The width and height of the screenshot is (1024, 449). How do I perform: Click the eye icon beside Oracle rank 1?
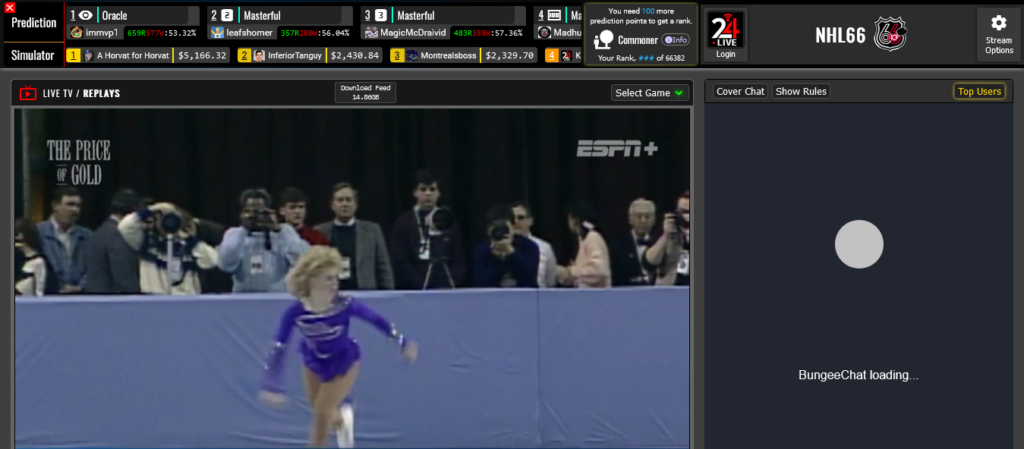click(86, 15)
